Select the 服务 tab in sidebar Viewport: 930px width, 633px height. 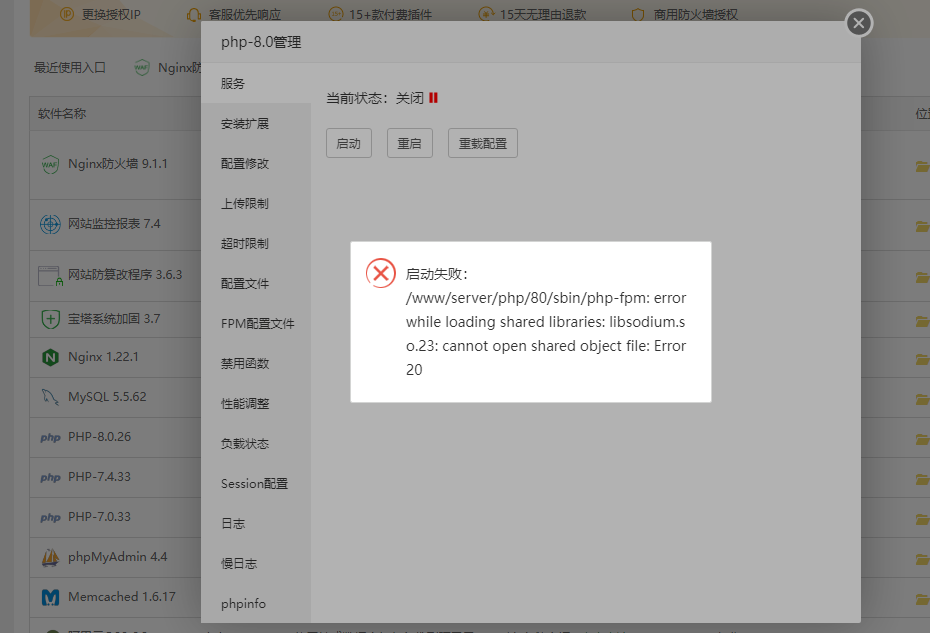point(256,84)
